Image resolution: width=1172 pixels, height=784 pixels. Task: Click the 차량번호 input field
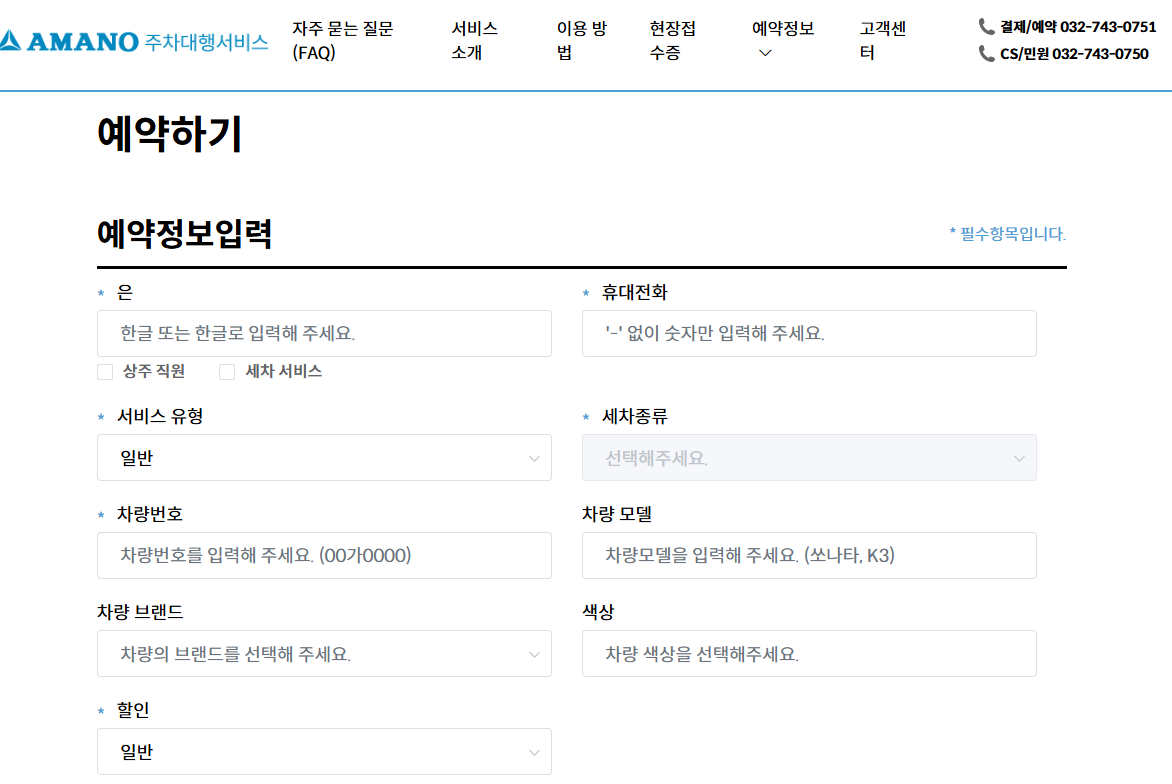tap(324, 555)
